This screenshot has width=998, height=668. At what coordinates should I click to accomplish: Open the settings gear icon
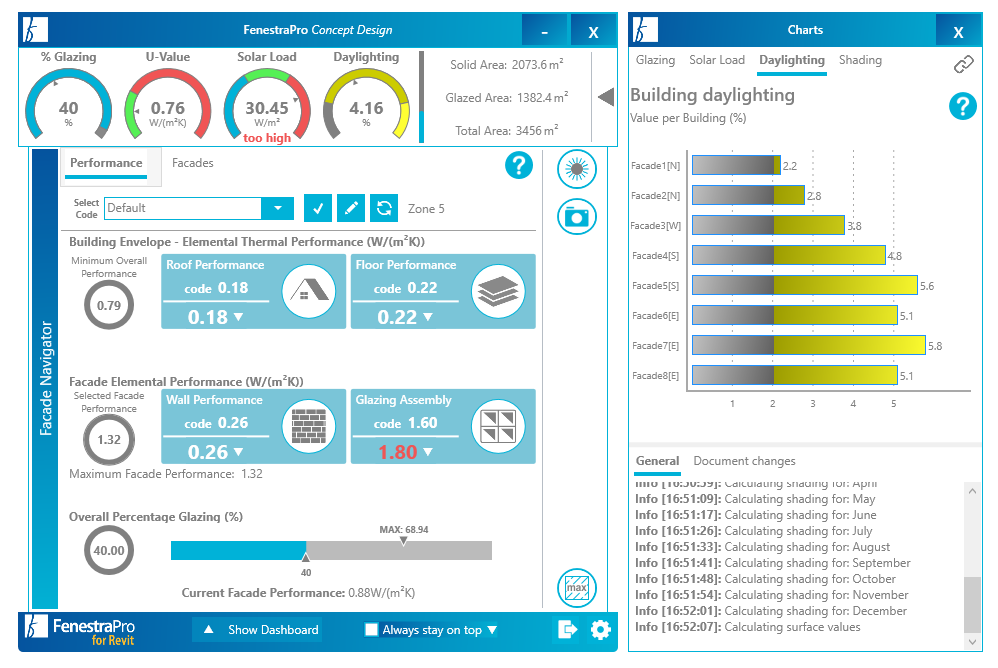(x=600, y=630)
